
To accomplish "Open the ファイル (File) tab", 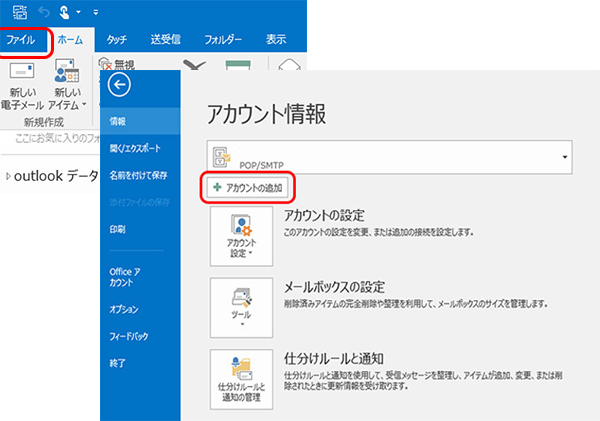I will coord(24,41).
